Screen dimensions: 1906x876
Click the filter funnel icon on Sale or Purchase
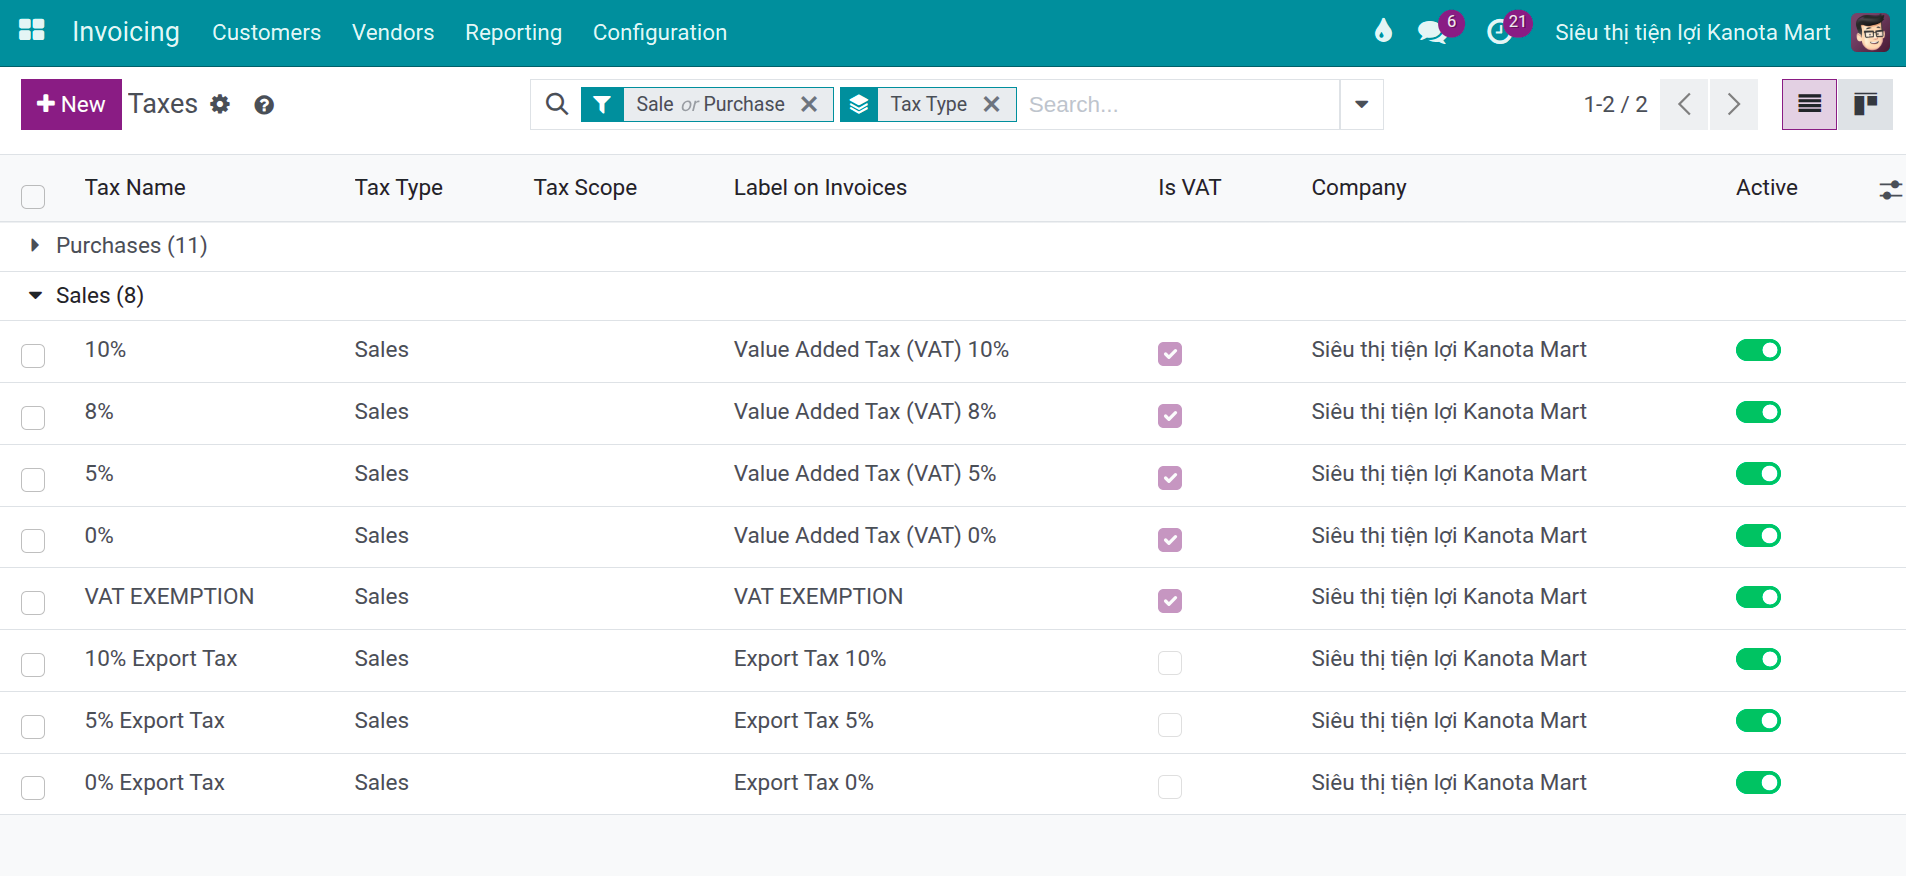pyautogui.click(x=602, y=104)
